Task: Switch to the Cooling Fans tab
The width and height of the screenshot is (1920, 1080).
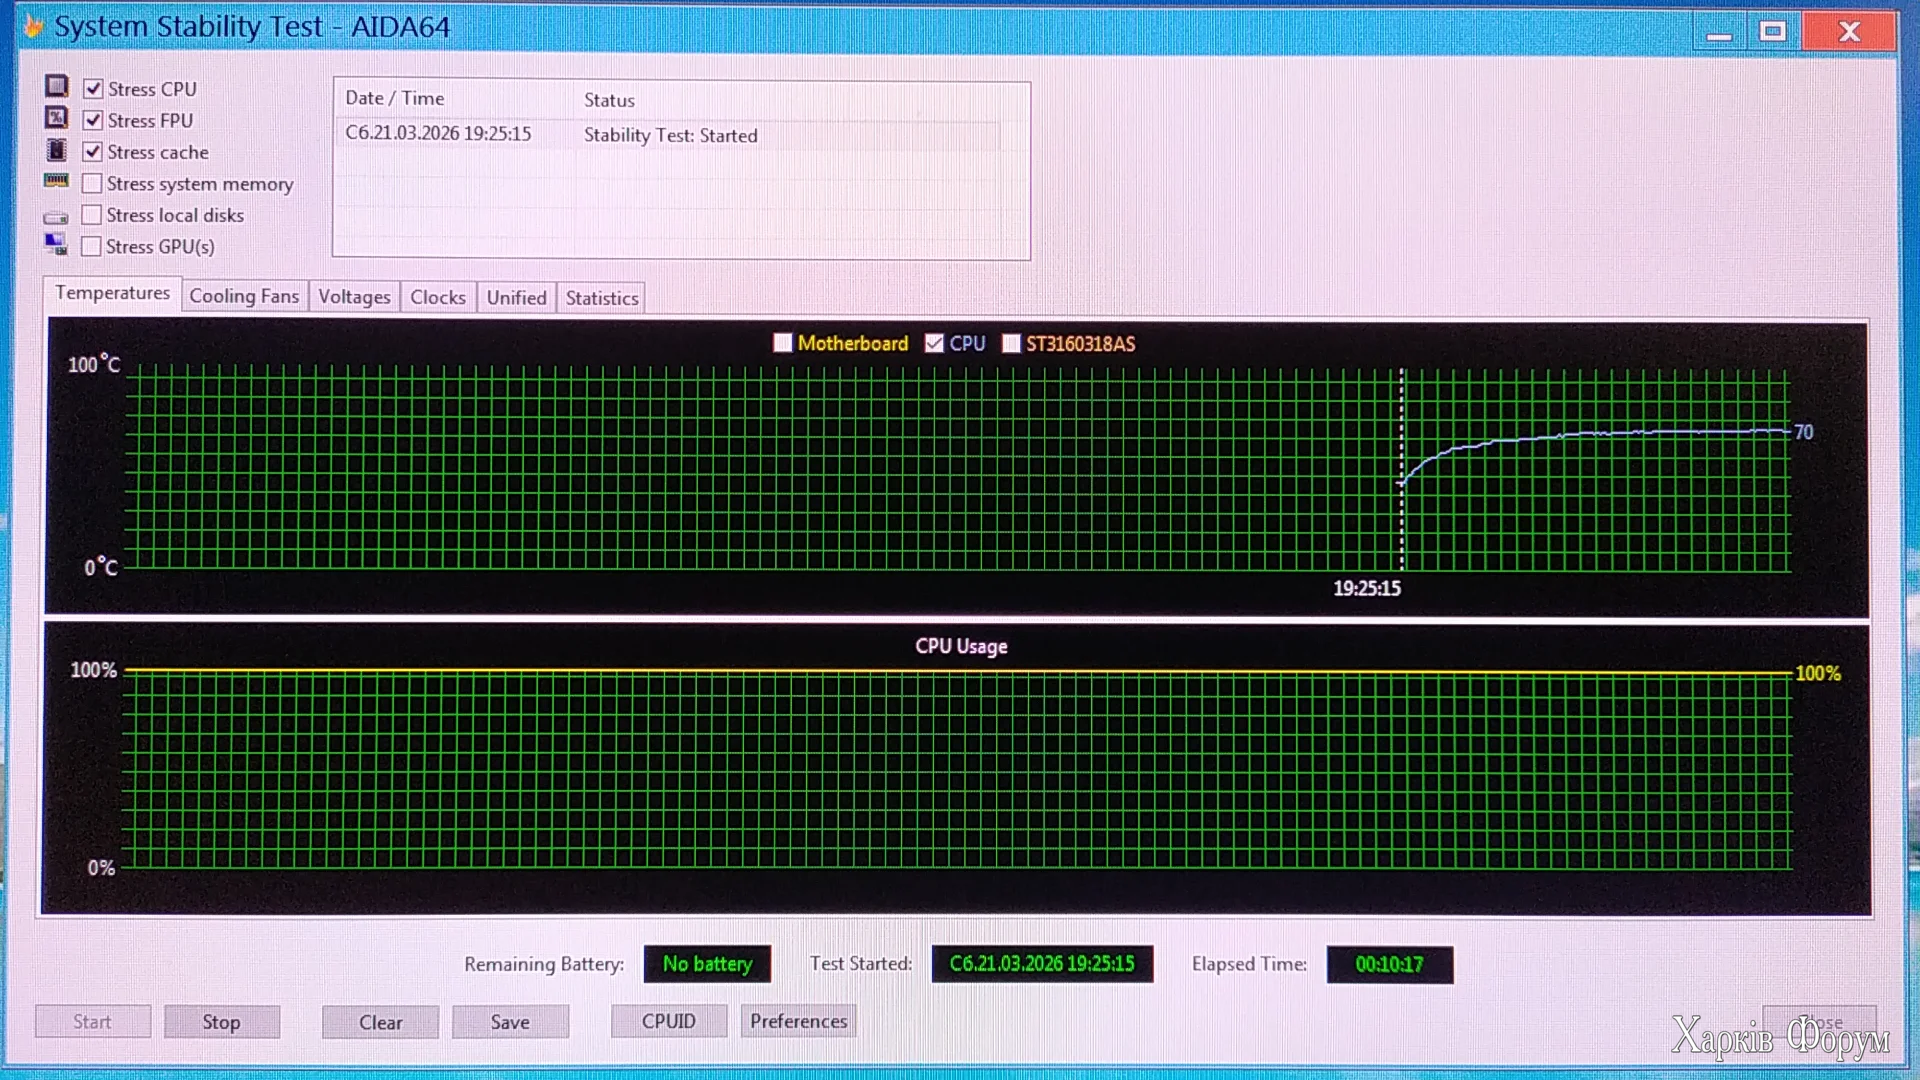Action: tap(244, 296)
